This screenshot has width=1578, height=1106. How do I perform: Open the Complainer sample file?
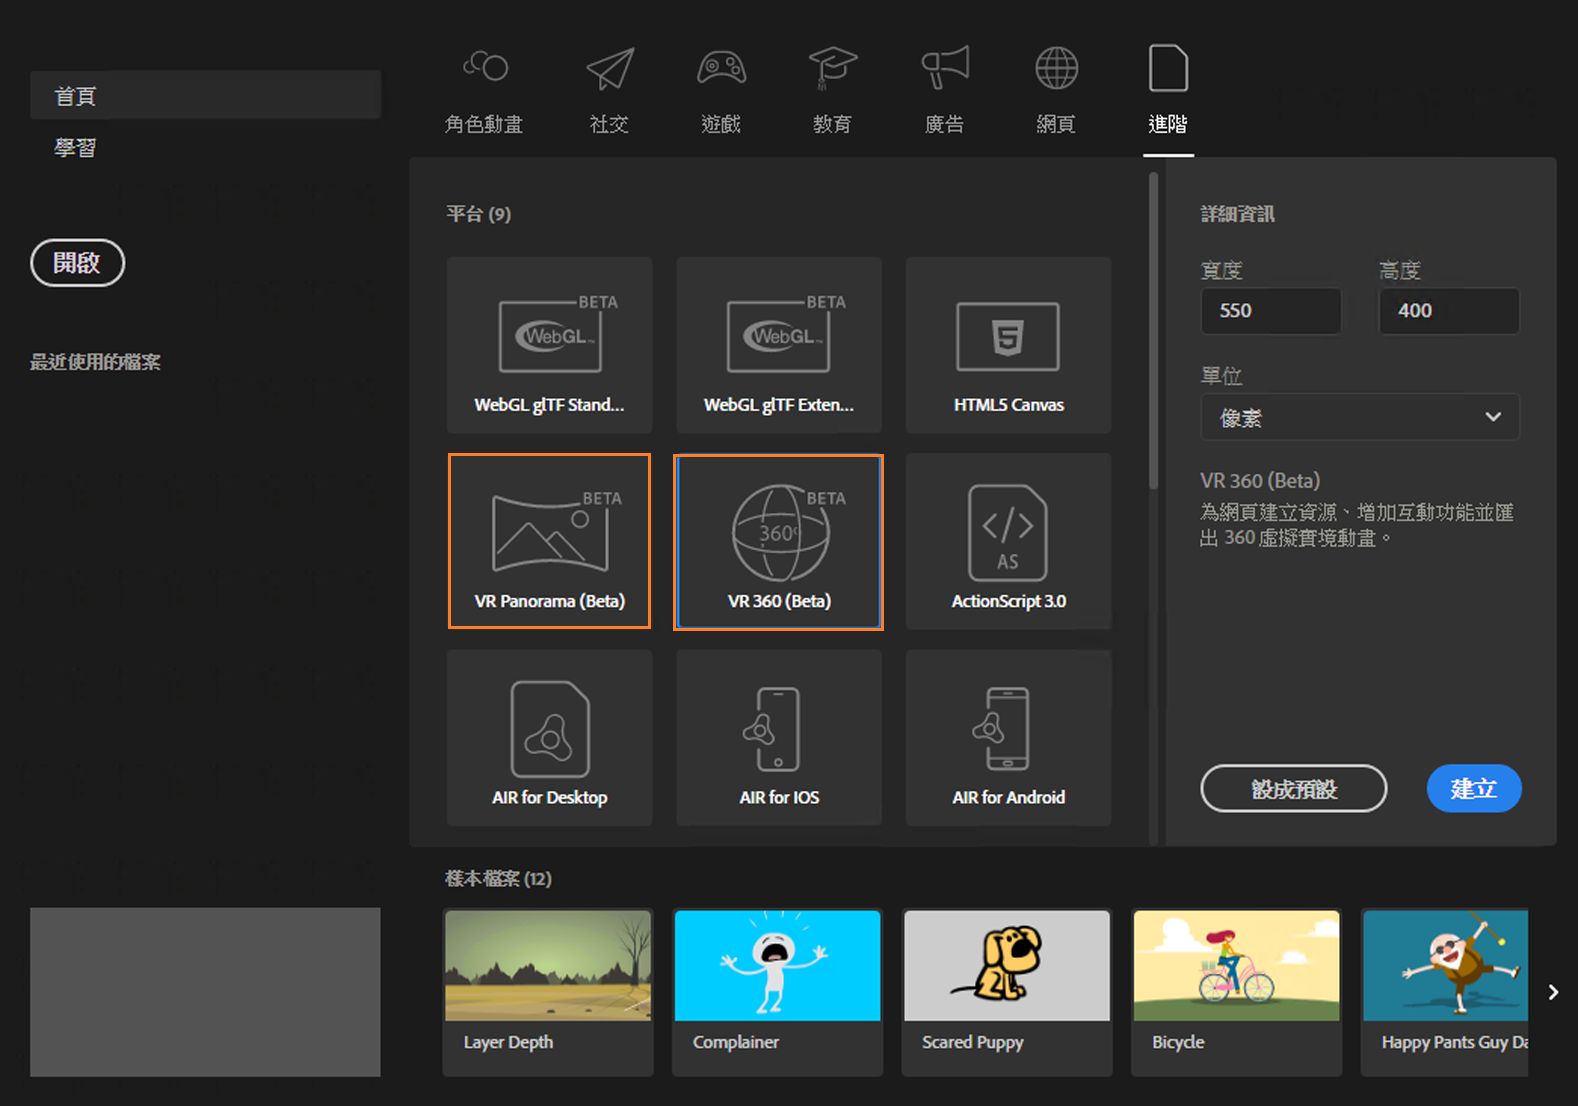click(777, 992)
